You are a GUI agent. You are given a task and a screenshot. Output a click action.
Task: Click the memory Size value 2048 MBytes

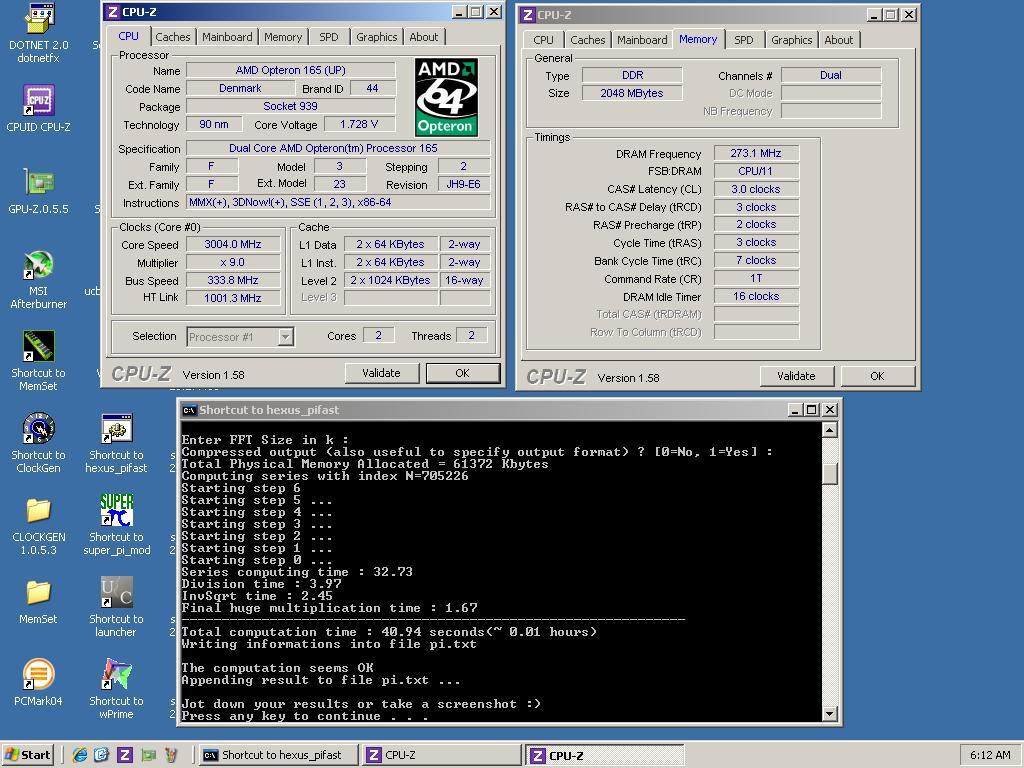[x=632, y=93]
